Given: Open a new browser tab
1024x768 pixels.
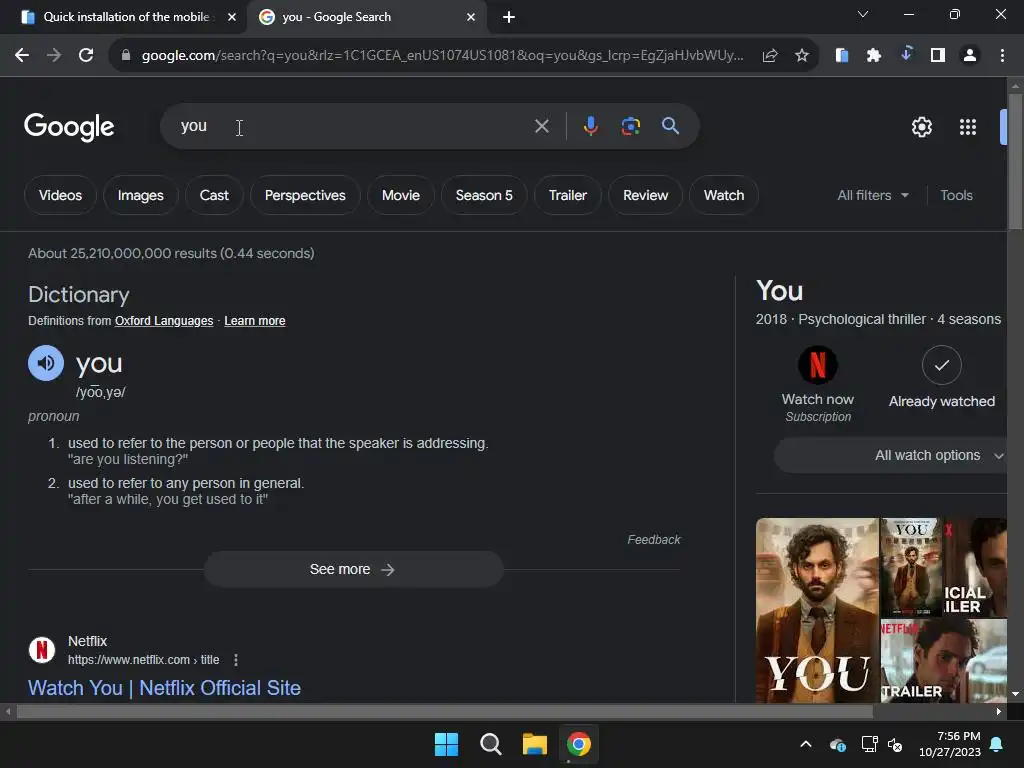Looking at the screenshot, I should coord(509,17).
